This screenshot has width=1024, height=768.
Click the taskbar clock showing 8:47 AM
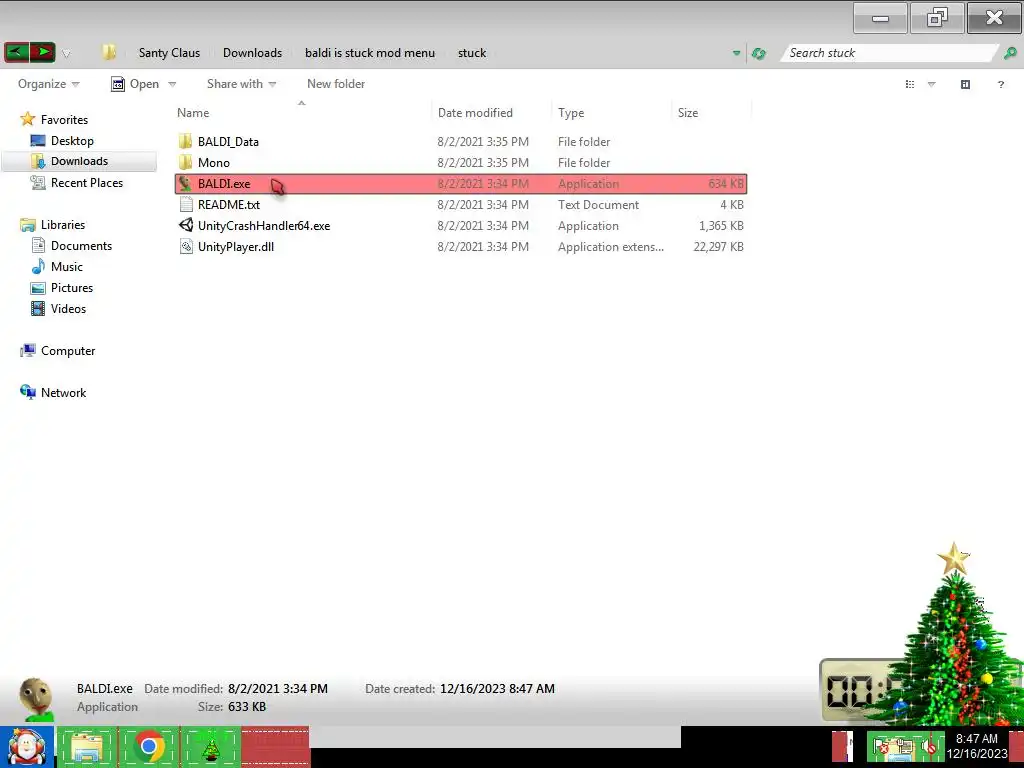coord(977,746)
